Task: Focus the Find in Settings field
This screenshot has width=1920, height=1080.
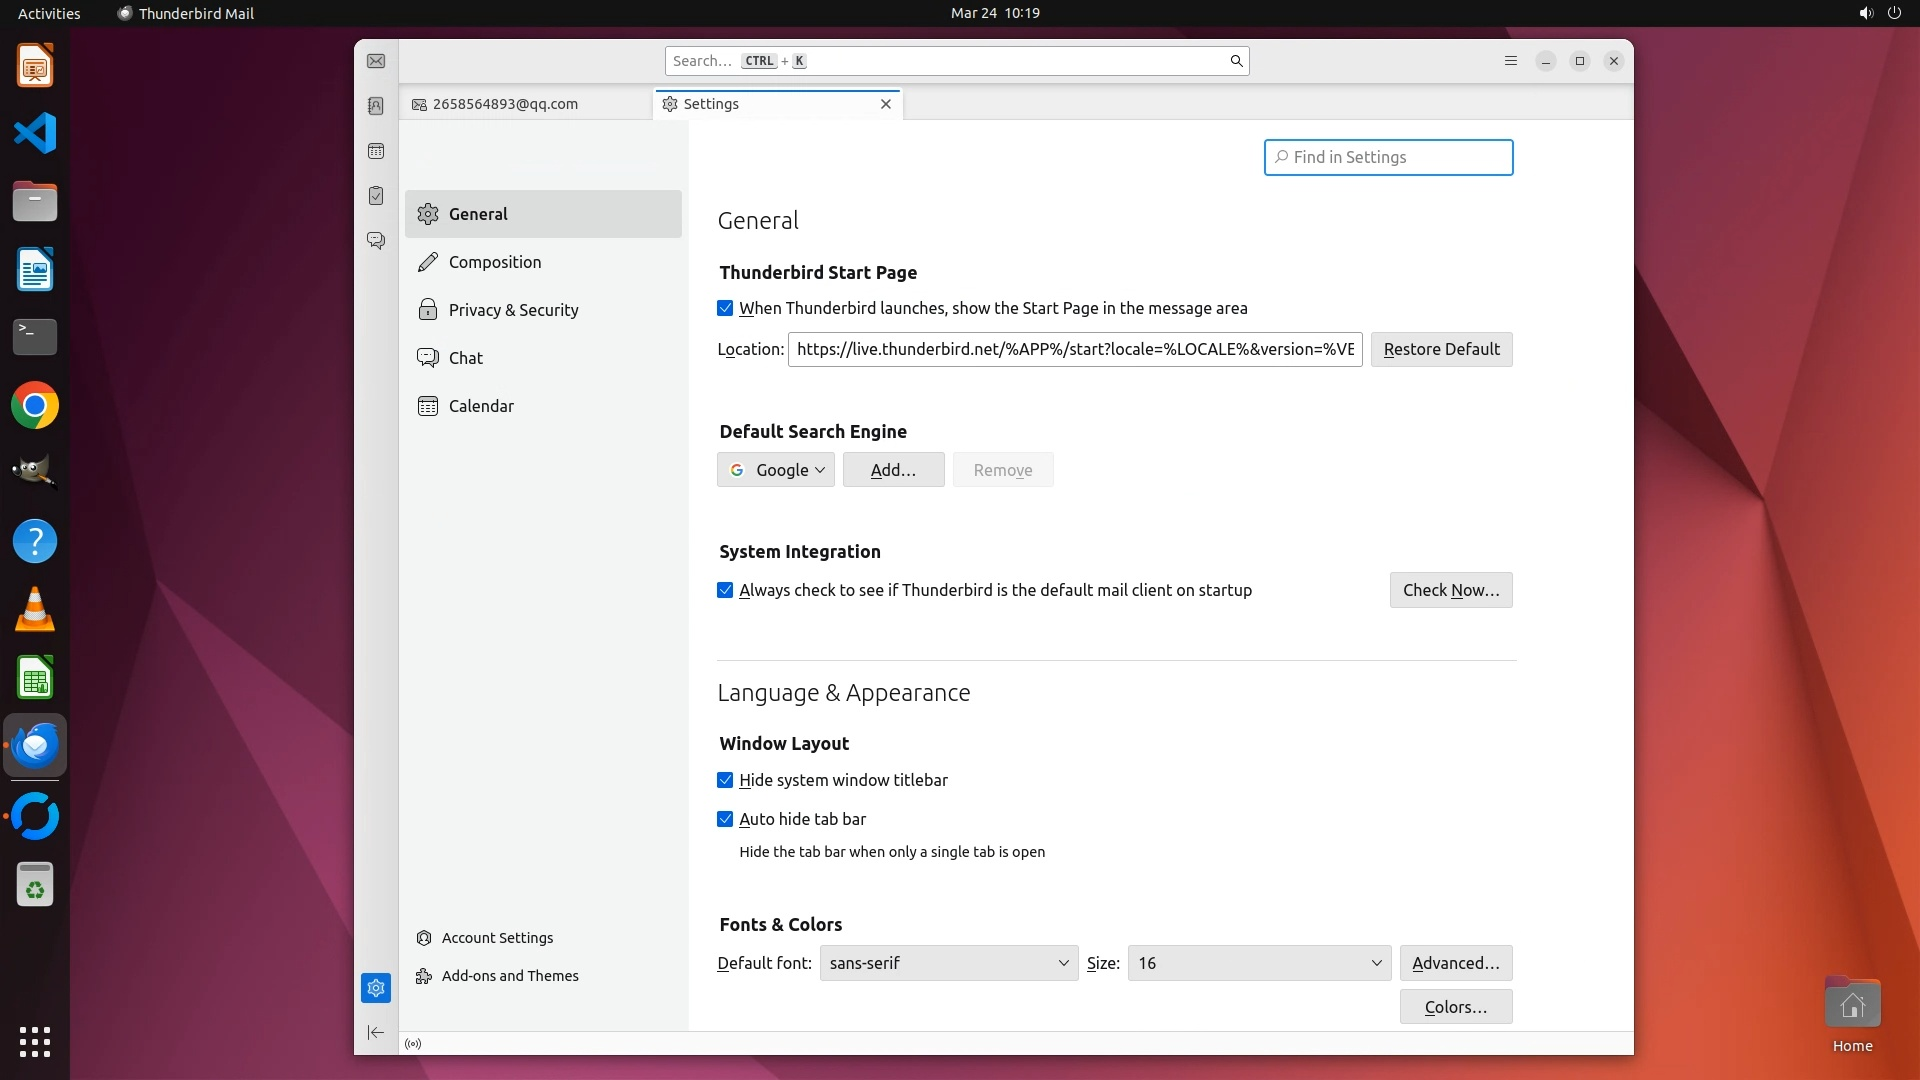Action: (1388, 157)
